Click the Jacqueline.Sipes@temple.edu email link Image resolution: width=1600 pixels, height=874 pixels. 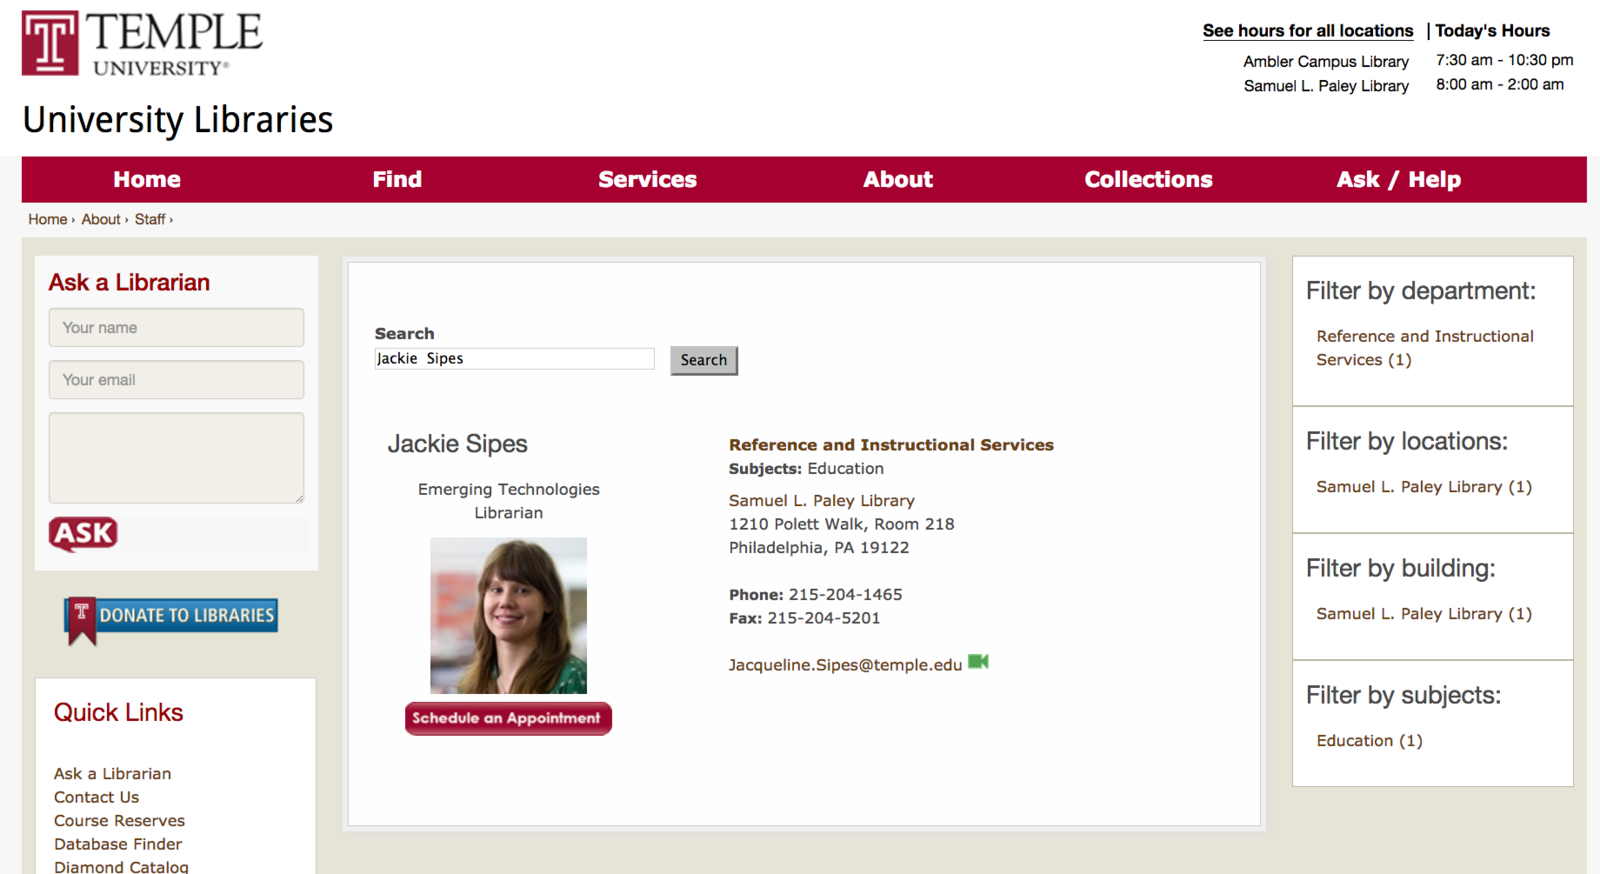[x=845, y=665]
